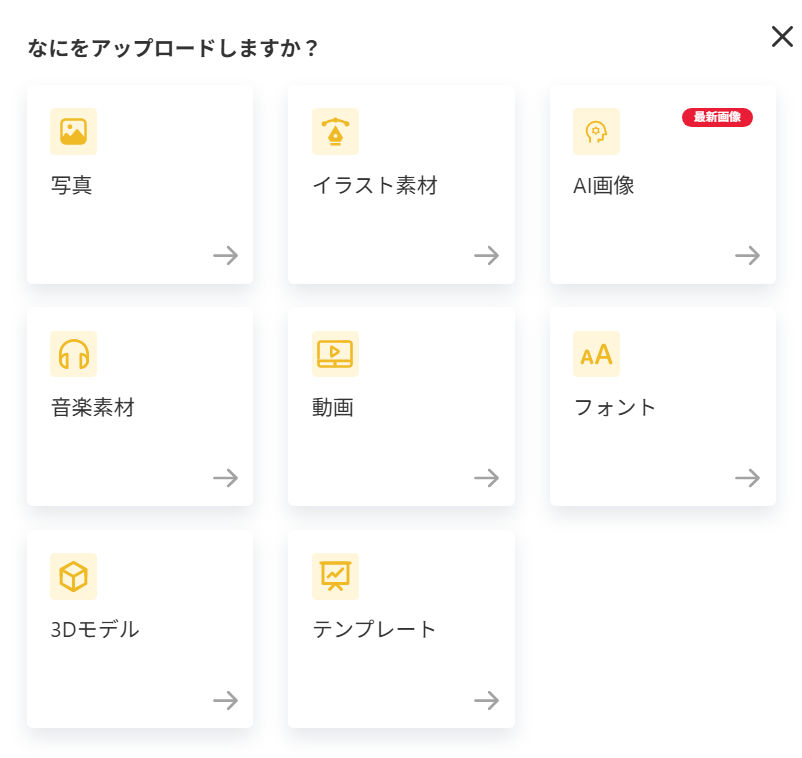Image resolution: width=802 pixels, height=758 pixels.
Task: Open 3Dモデル card via its arrow
Action: (225, 700)
